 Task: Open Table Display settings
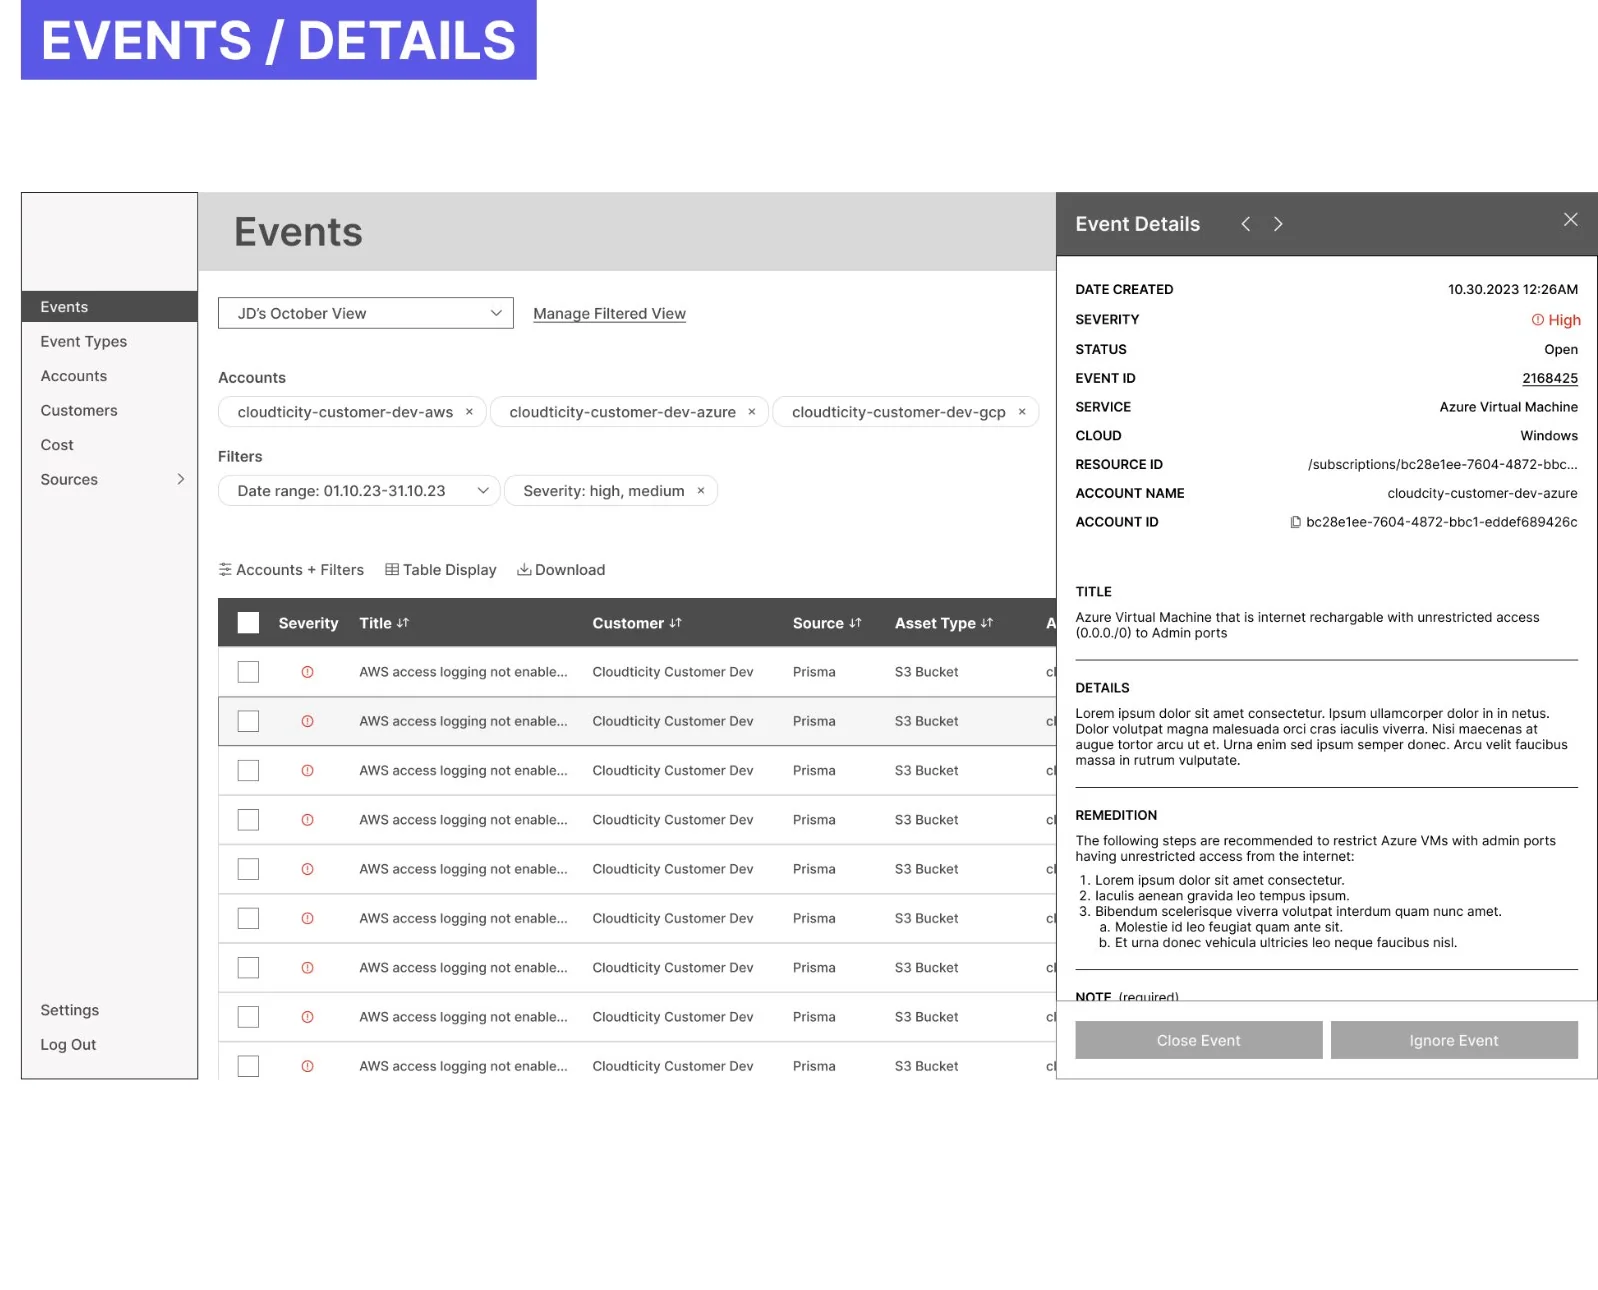click(441, 570)
